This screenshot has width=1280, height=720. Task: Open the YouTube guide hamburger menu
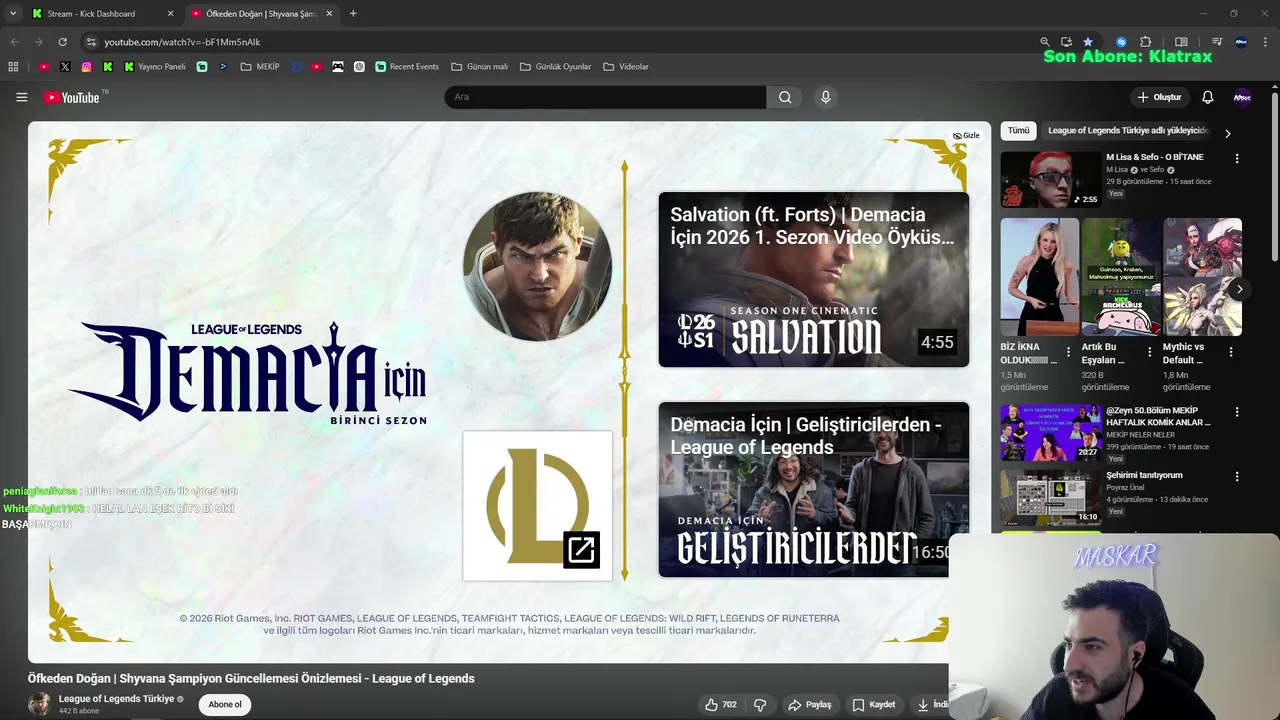(21, 97)
